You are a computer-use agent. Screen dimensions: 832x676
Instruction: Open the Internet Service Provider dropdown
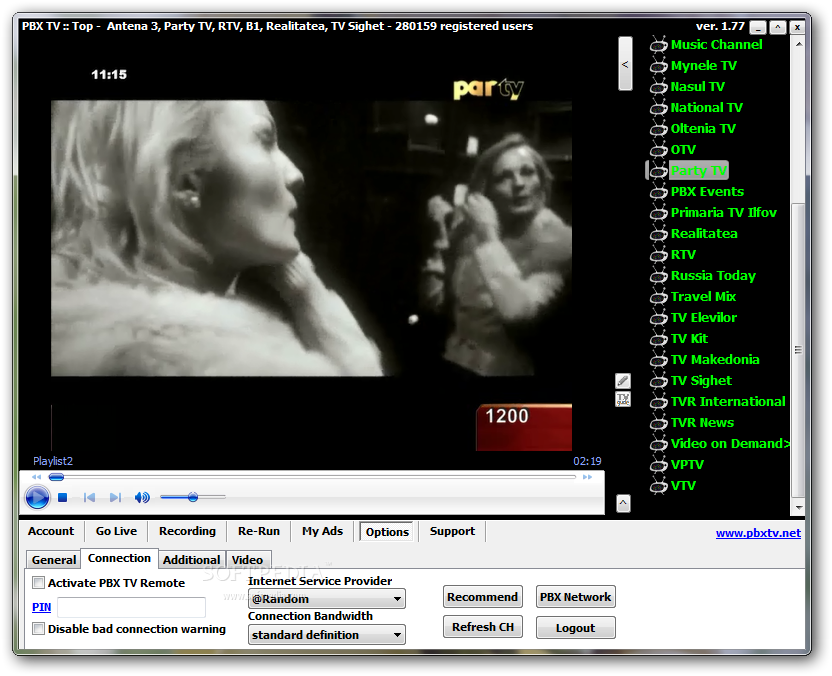click(326, 599)
